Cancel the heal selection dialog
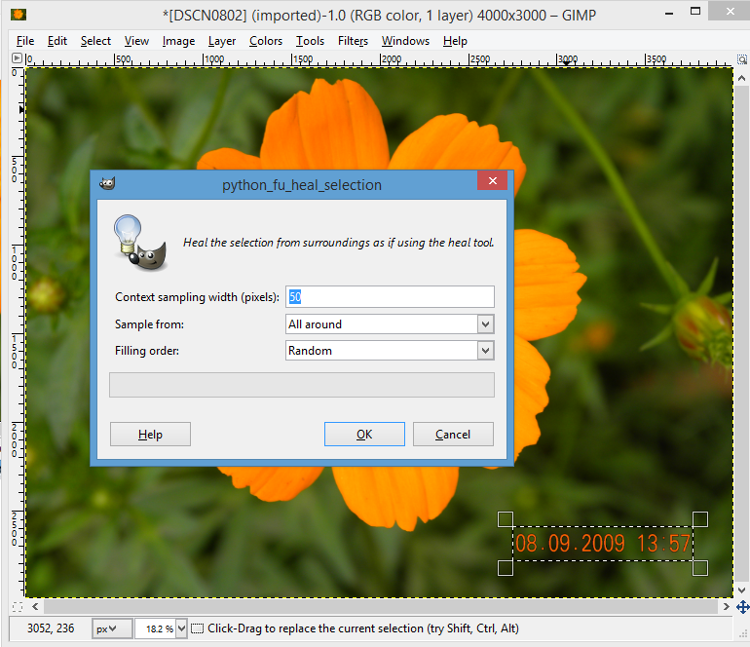 (x=453, y=434)
